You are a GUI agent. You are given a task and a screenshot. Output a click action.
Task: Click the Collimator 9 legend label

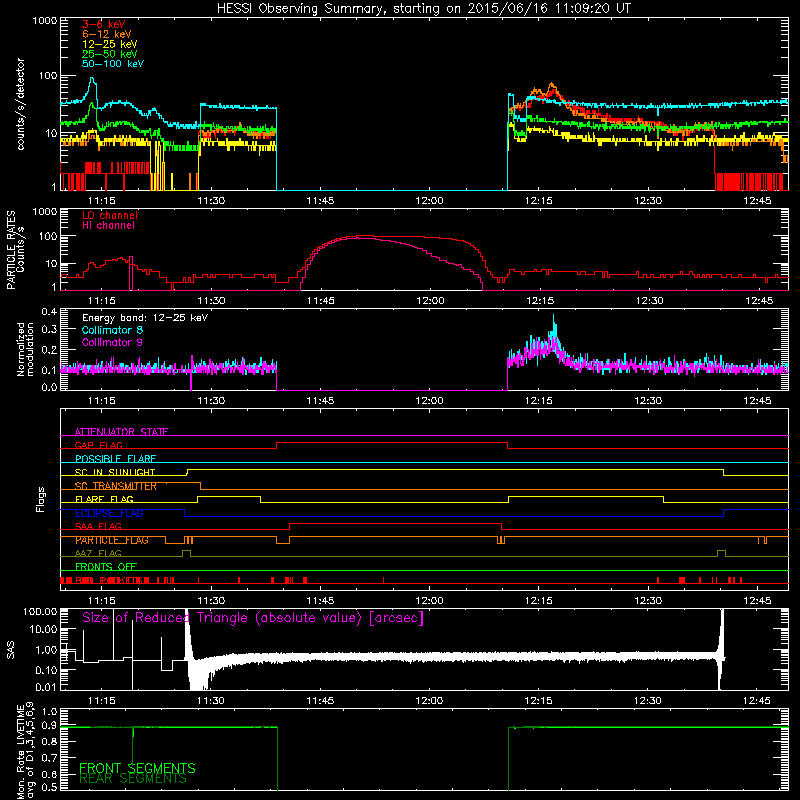click(x=112, y=342)
